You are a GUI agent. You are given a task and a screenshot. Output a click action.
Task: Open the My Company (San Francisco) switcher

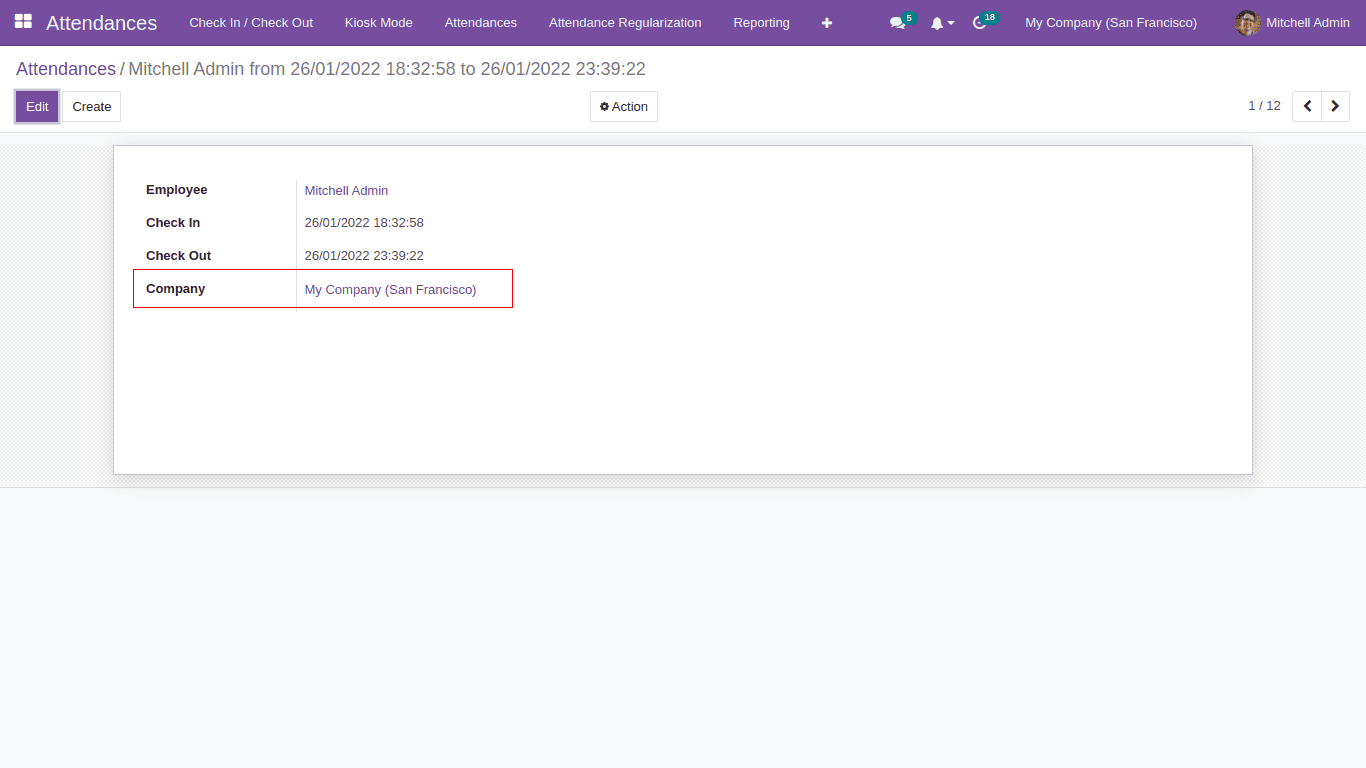(x=1110, y=22)
